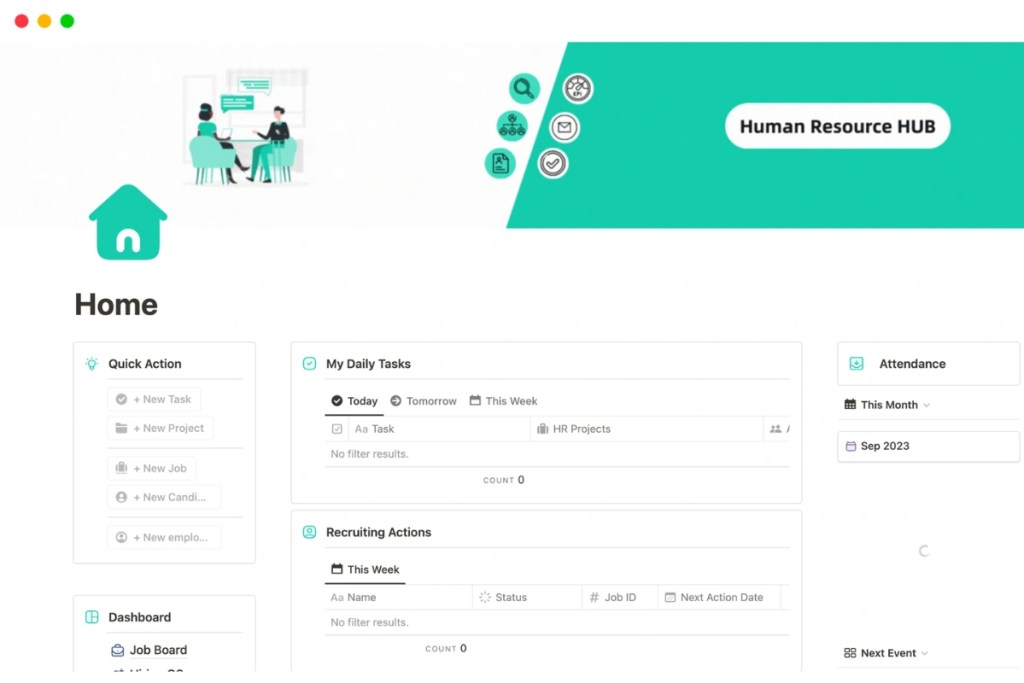Image resolution: width=1024 pixels, height=683 pixels.
Task: Click the org chart icon in banner
Action: point(512,126)
